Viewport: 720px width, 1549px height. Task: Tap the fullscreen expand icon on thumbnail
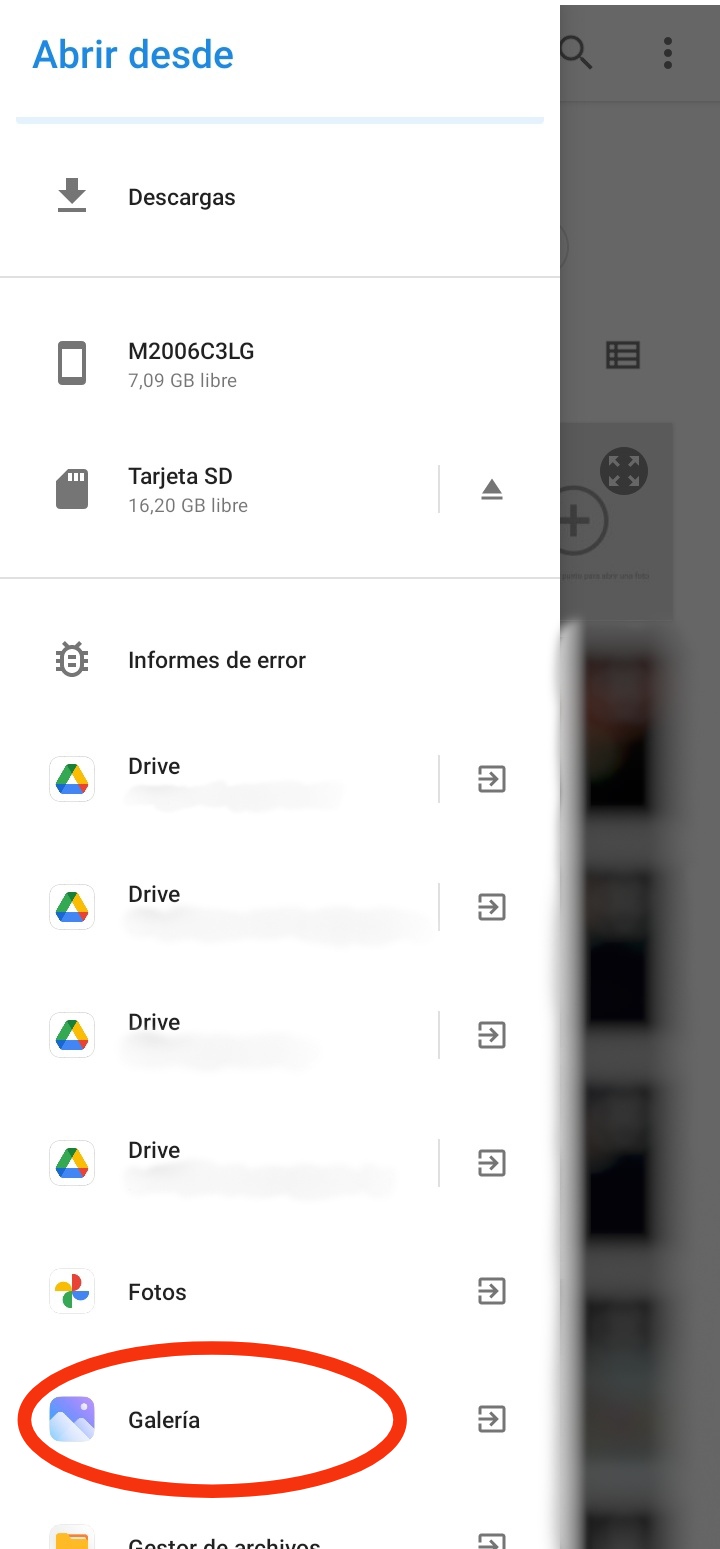(624, 471)
